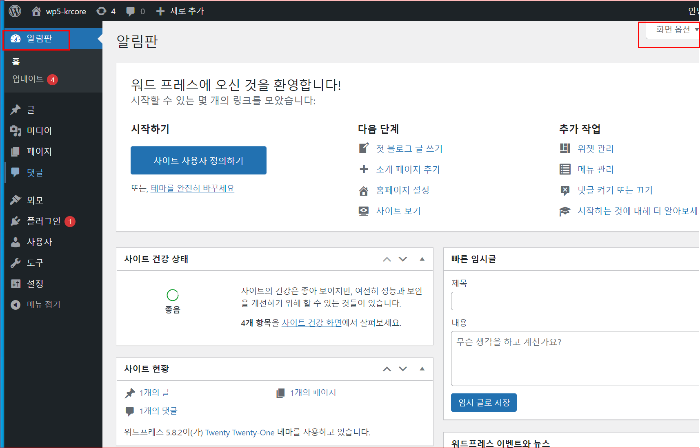Click the comment toggle icon beside 댓글 켜기
The image size is (700, 448).
point(565,191)
